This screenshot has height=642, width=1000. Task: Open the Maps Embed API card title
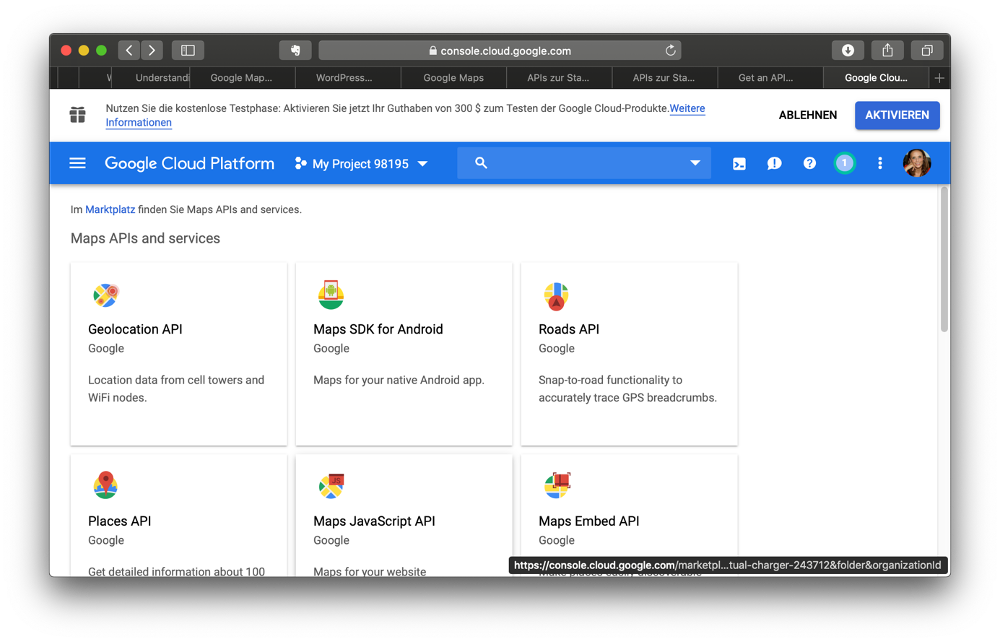tap(589, 521)
